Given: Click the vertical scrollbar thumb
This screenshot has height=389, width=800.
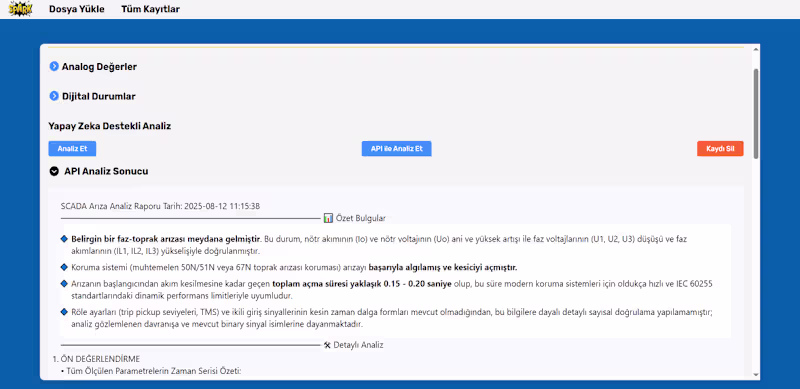Looking at the screenshot, I should (756, 113).
